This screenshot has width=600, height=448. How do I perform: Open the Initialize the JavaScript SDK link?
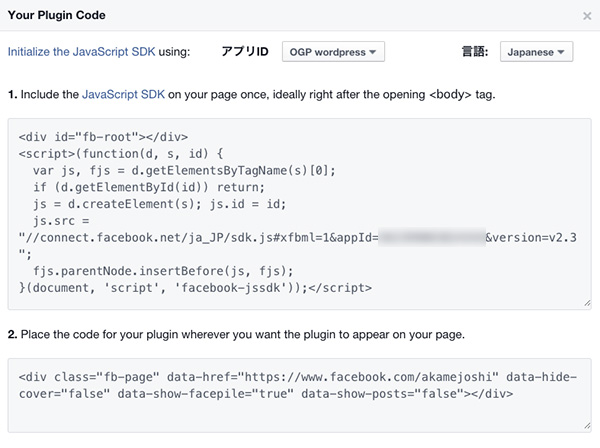tap(82, 52)
